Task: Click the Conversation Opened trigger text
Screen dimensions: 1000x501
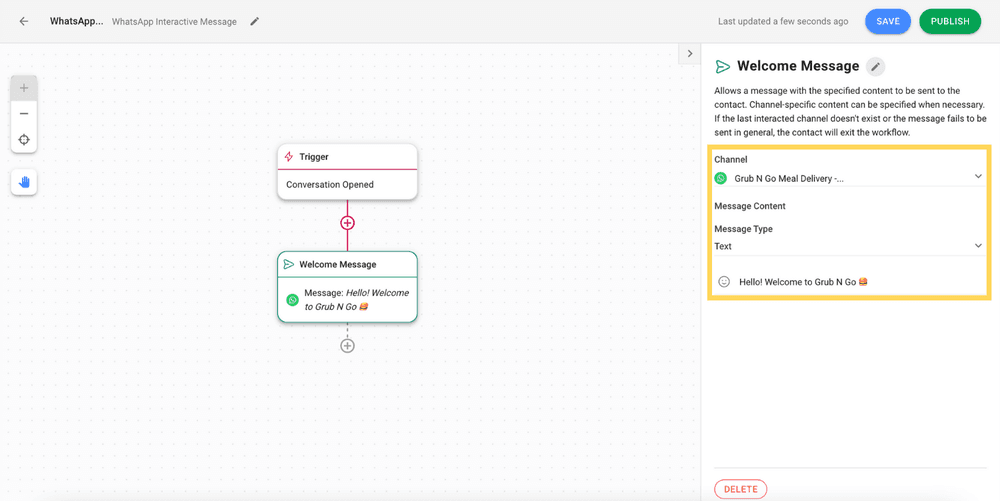Action: click(x=330, y=185)
